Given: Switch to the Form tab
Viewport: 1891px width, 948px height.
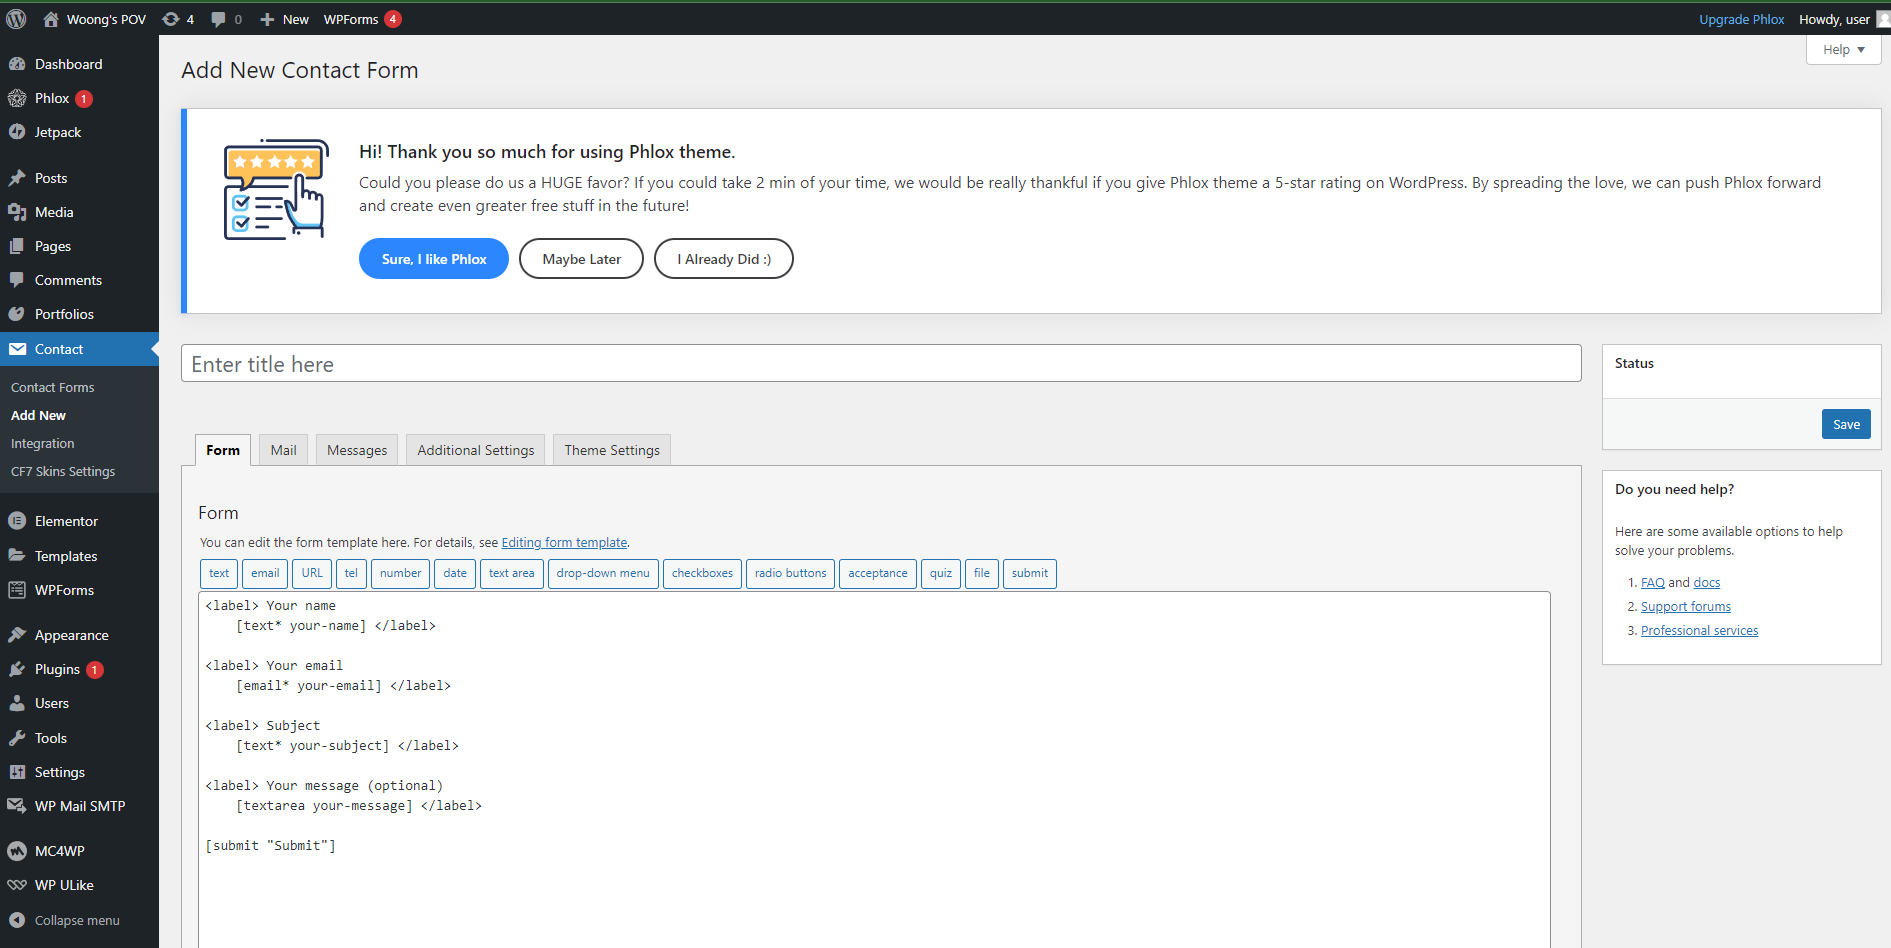Looking at the screenshot, I should 223,450.
